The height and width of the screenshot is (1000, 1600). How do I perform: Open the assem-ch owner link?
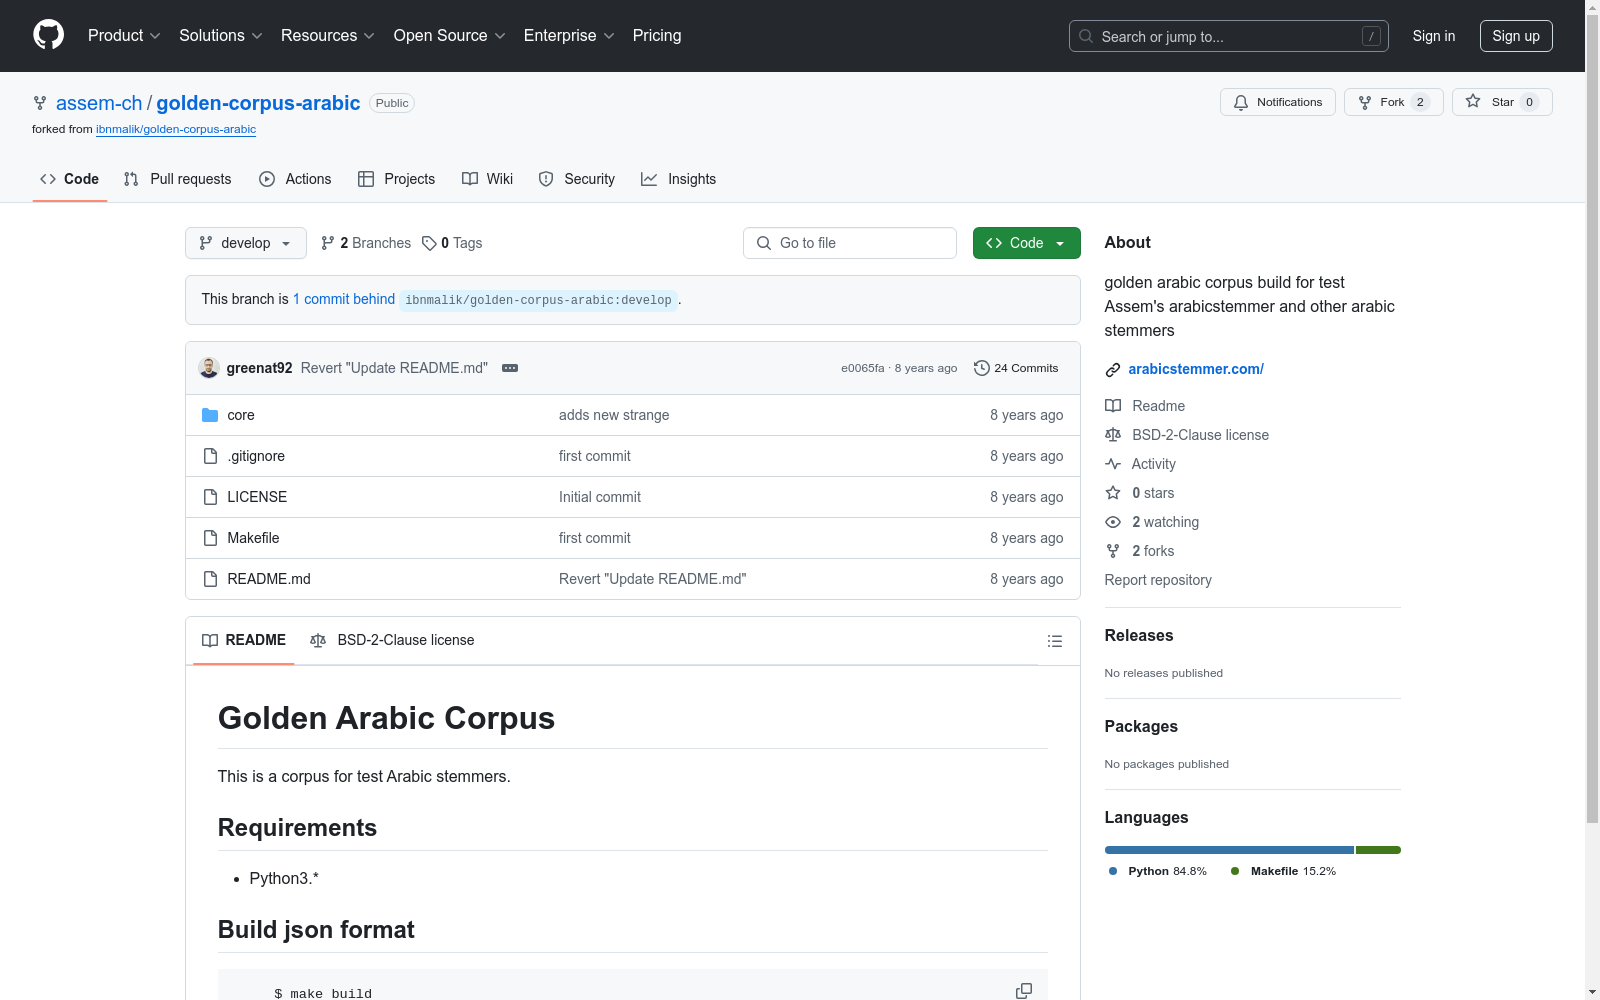click(99, 103)
